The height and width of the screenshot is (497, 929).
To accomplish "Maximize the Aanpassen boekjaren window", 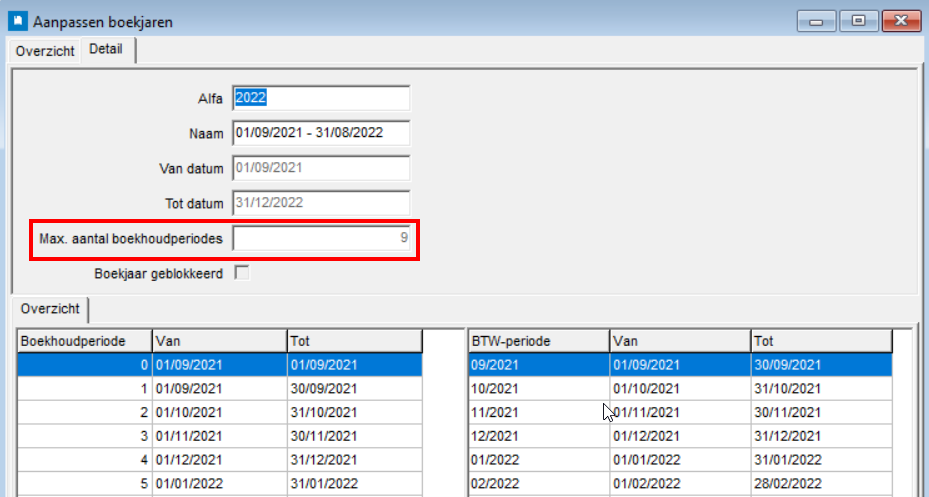I will 858,20.
